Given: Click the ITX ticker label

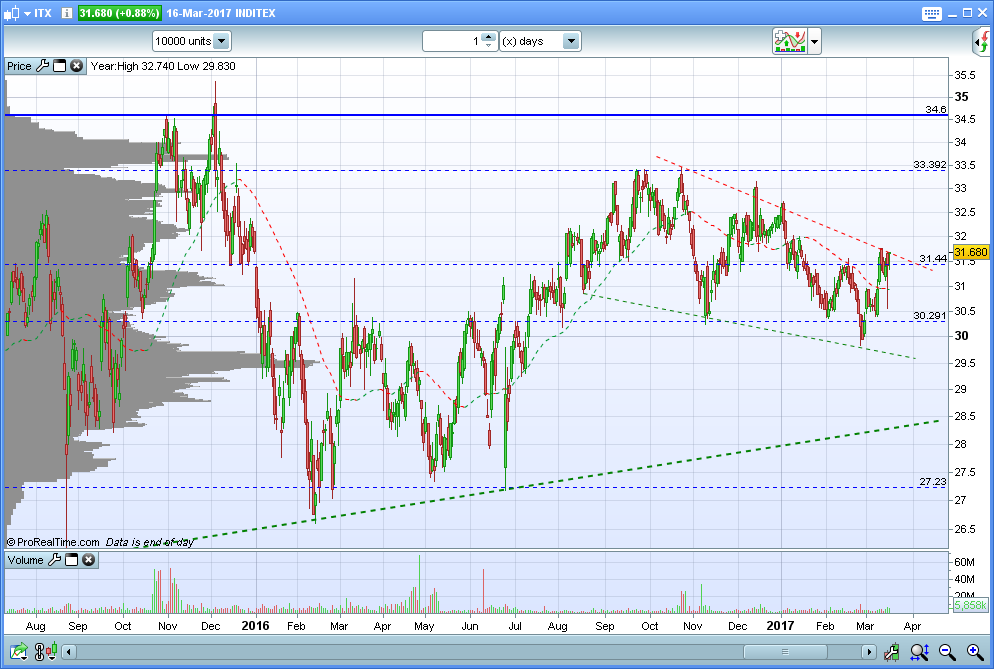Looking at the screenshot, I should (43, 13).
